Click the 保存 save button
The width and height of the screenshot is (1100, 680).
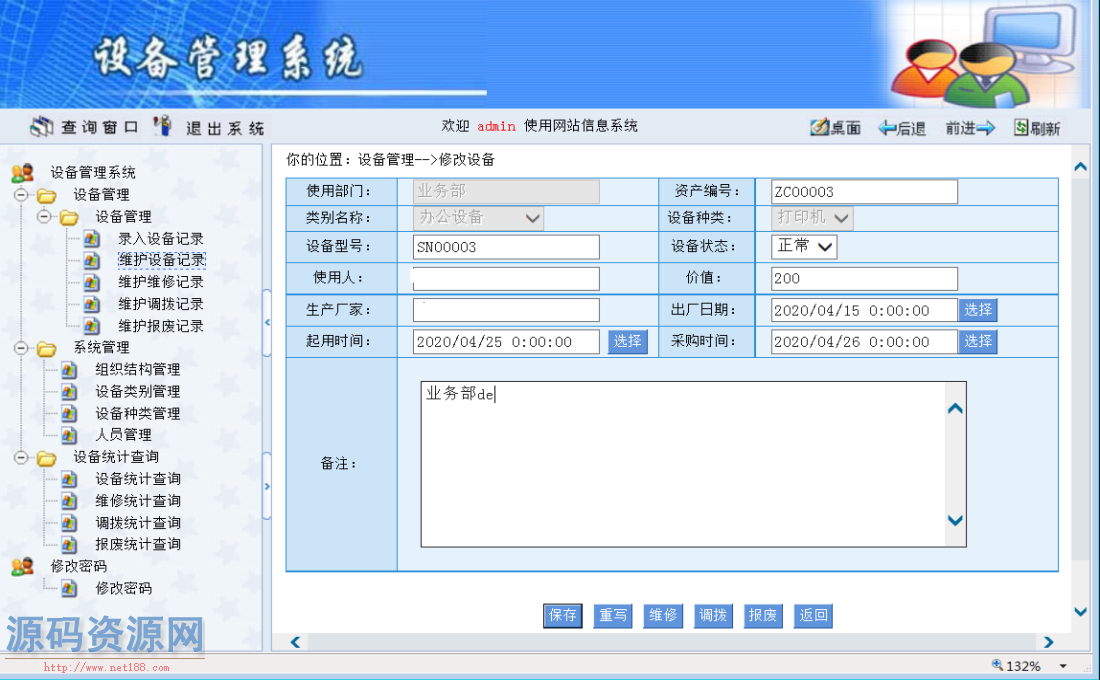click(x=563, y=615)
